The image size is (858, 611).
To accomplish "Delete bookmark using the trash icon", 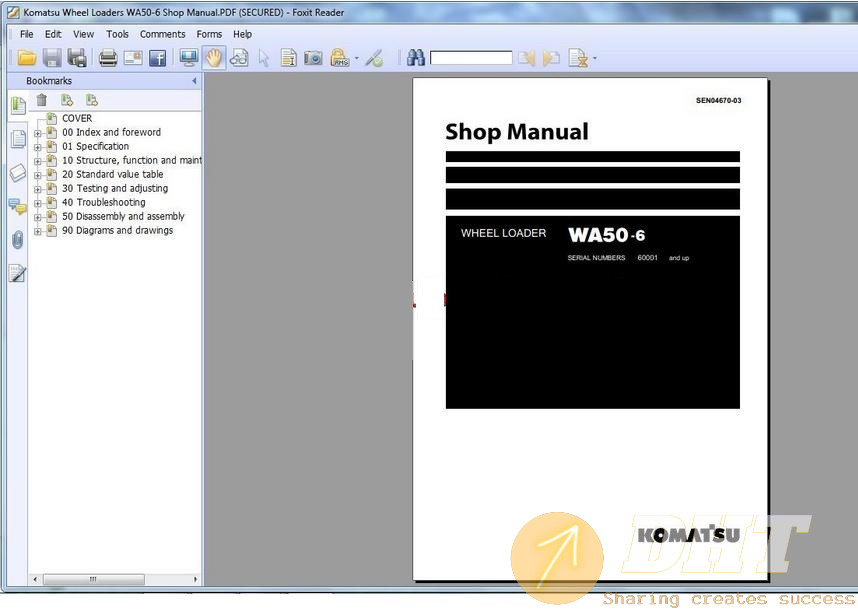I will click(x=42, y=100).
